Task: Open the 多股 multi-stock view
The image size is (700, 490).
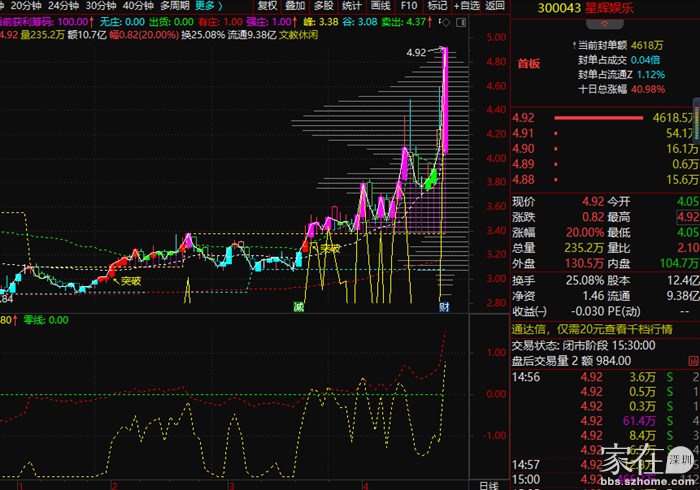Action: click(324, 5)
